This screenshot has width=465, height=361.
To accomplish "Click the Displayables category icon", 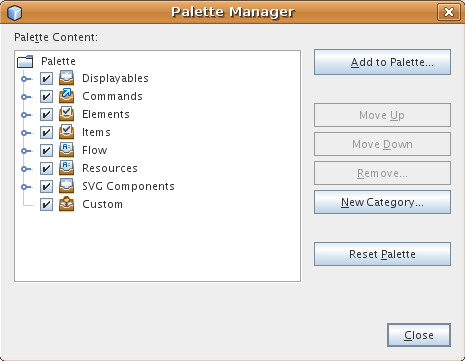I will click(x=67, y=78).
